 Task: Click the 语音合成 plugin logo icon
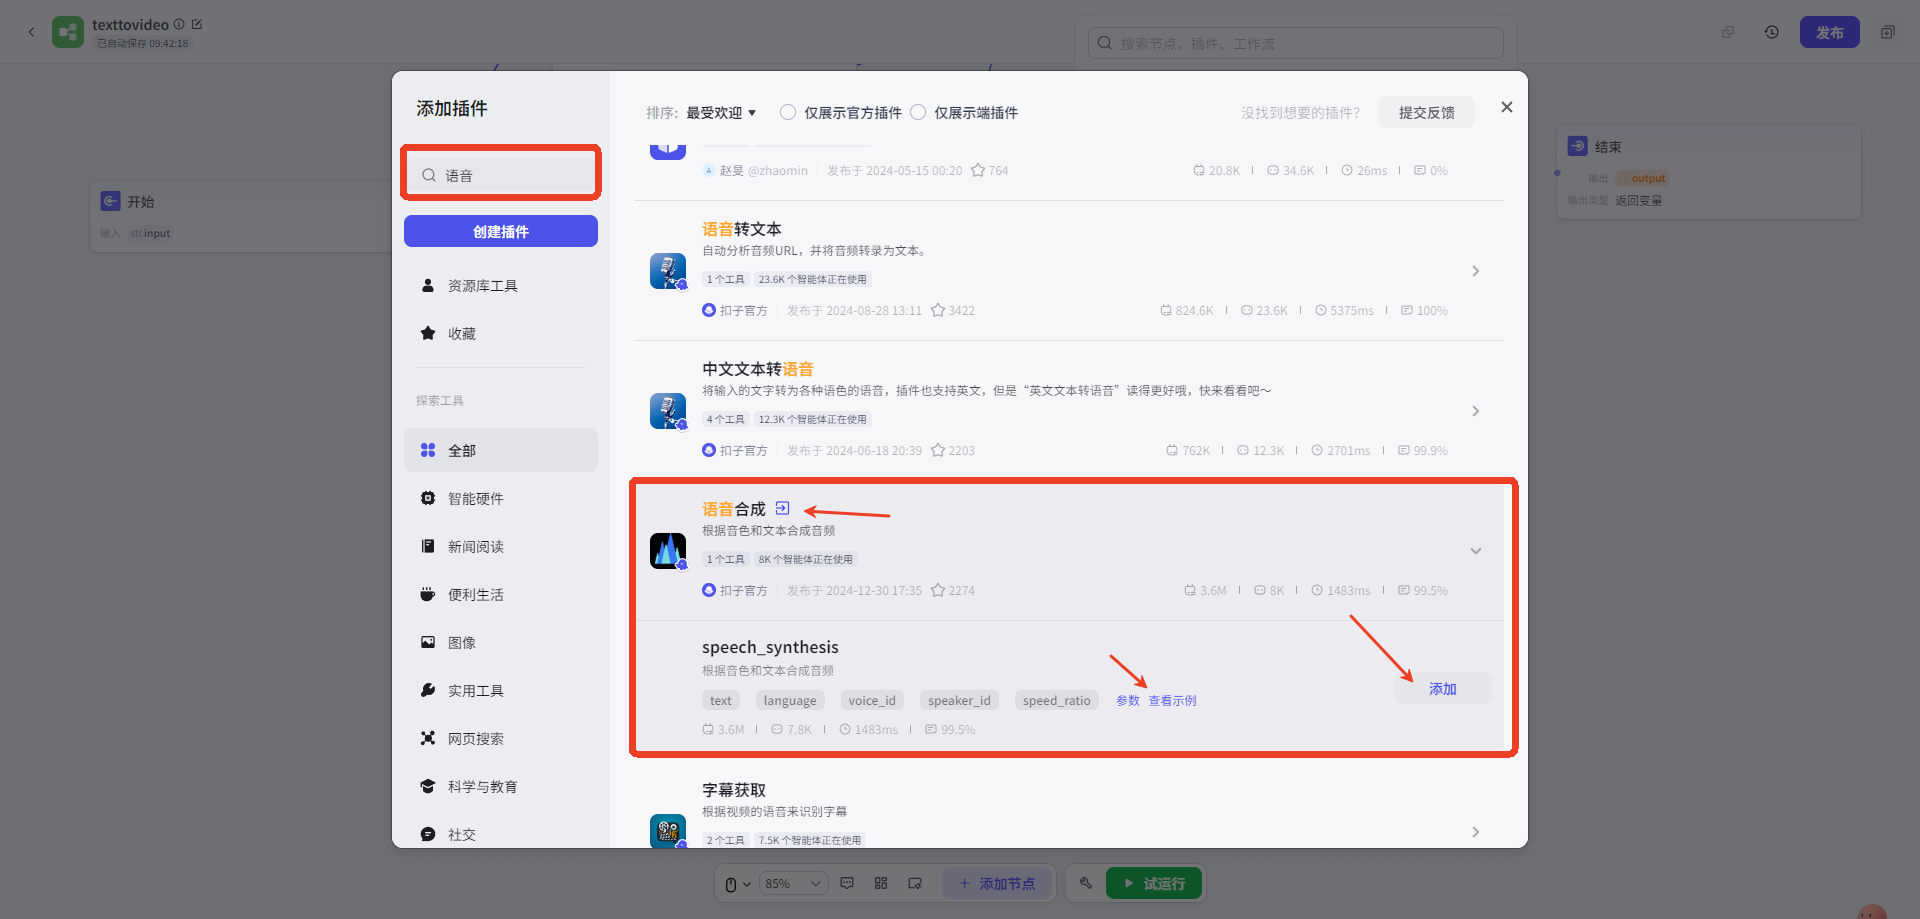pos(667,551)
